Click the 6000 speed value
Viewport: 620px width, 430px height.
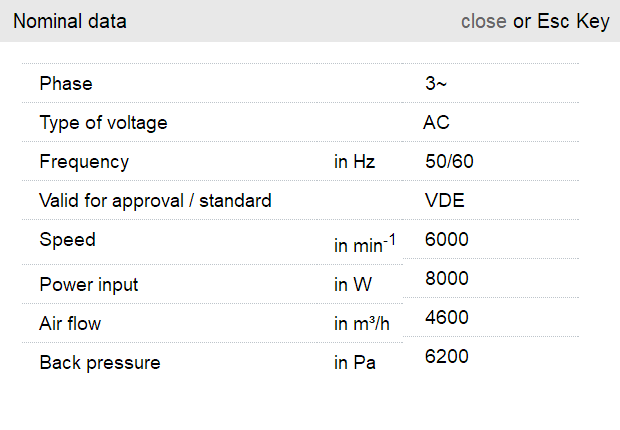click(447, 239)
